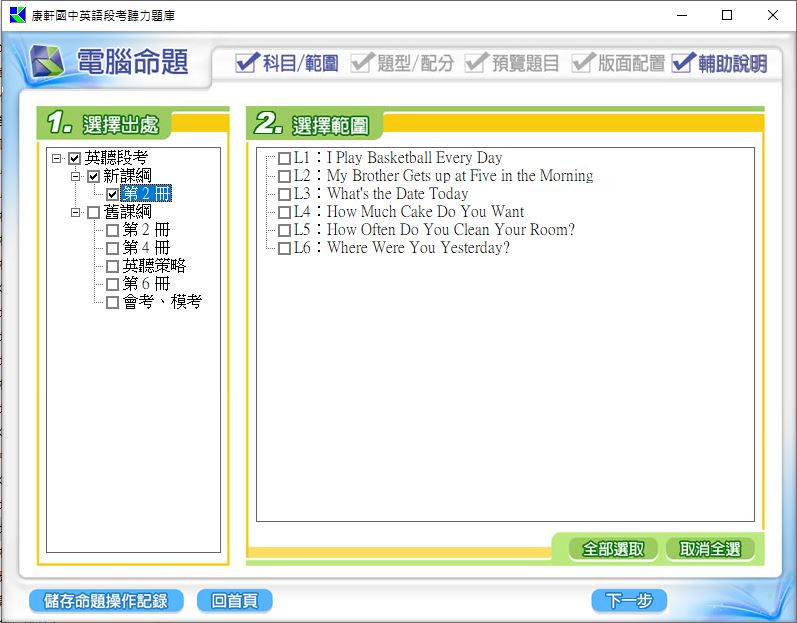Select the 會考、模考 tree item

162,302
